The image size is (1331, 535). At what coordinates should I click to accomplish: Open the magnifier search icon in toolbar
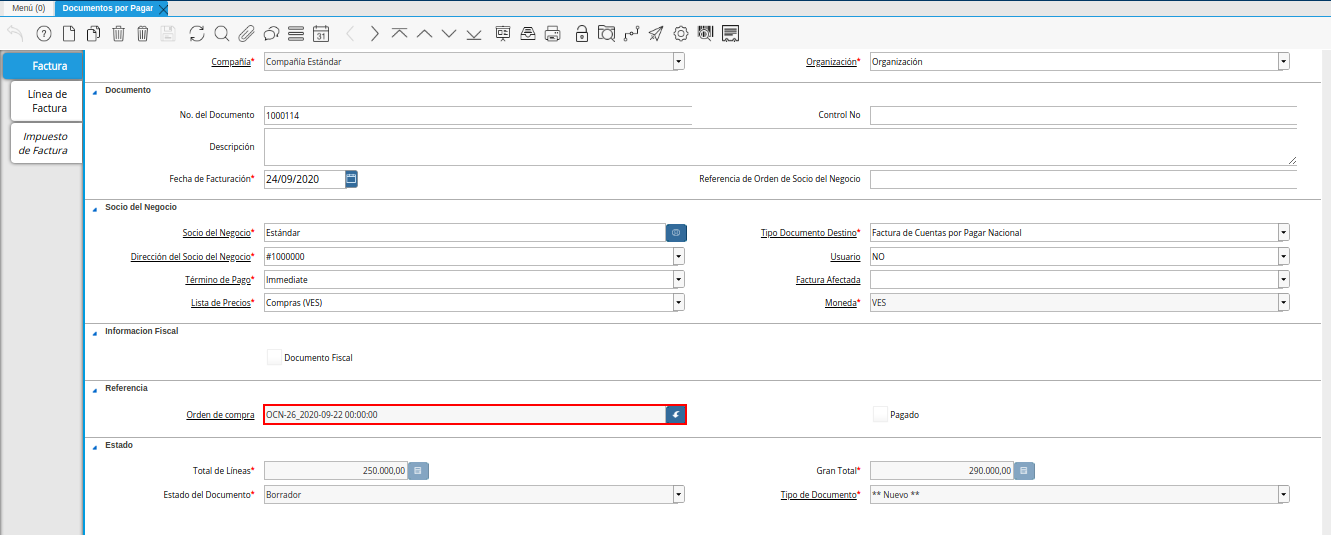[222, 34]
